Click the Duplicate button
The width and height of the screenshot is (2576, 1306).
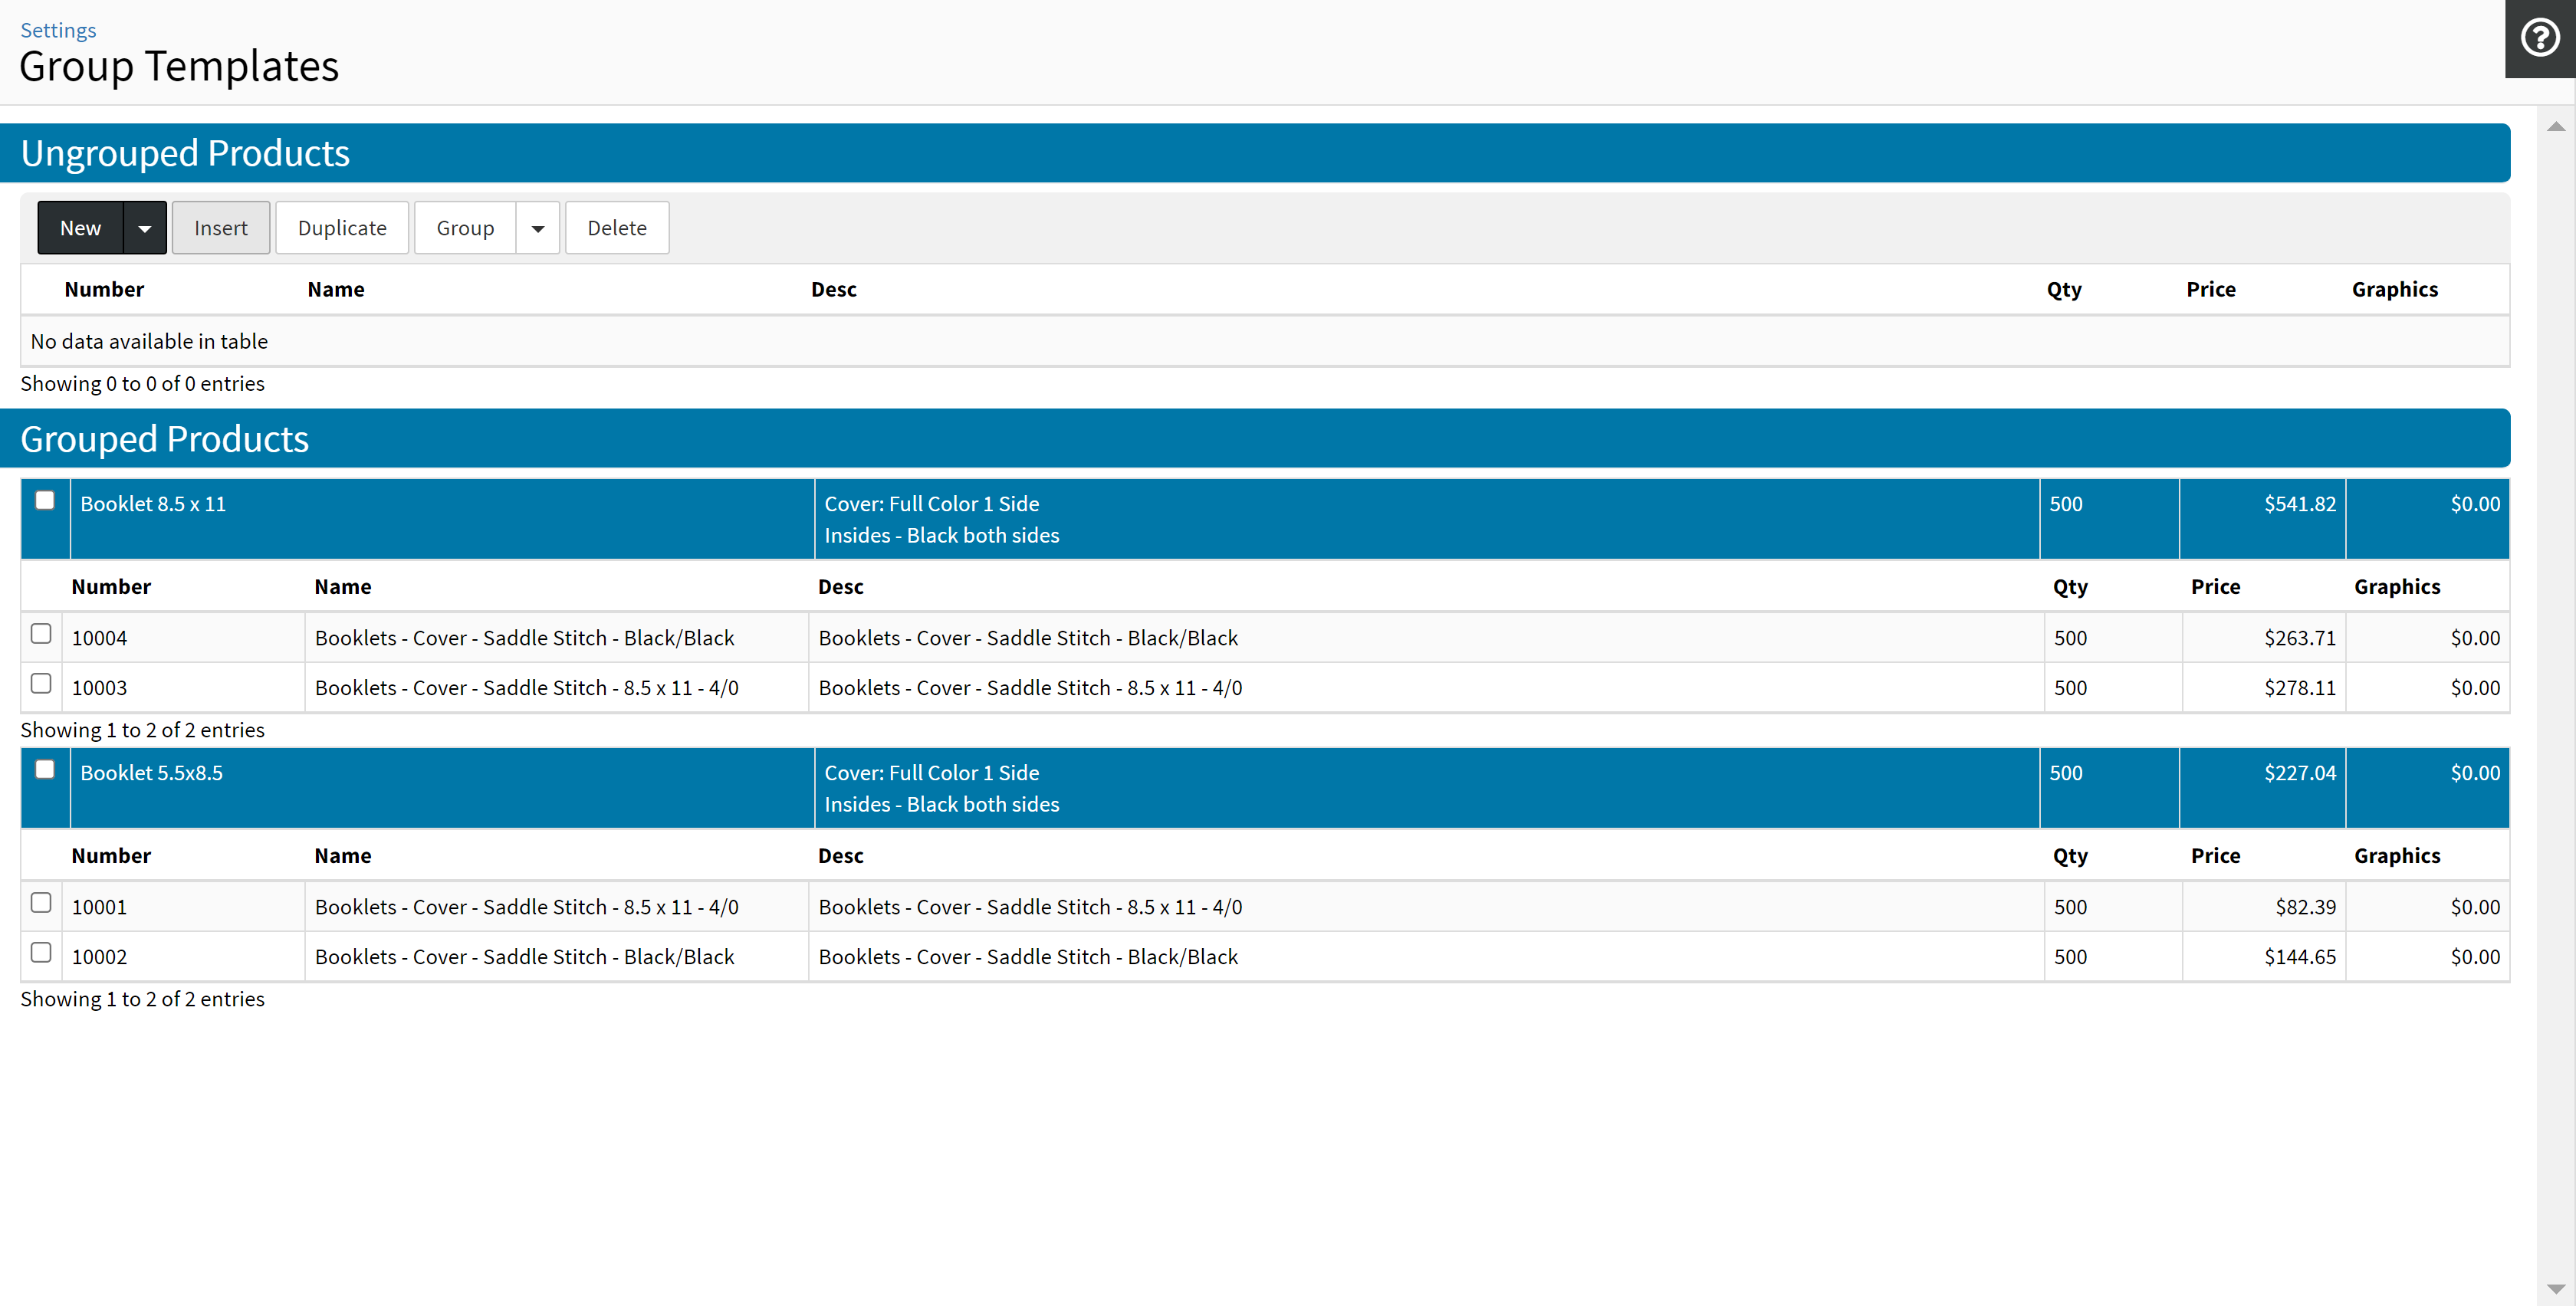point(341,228)
